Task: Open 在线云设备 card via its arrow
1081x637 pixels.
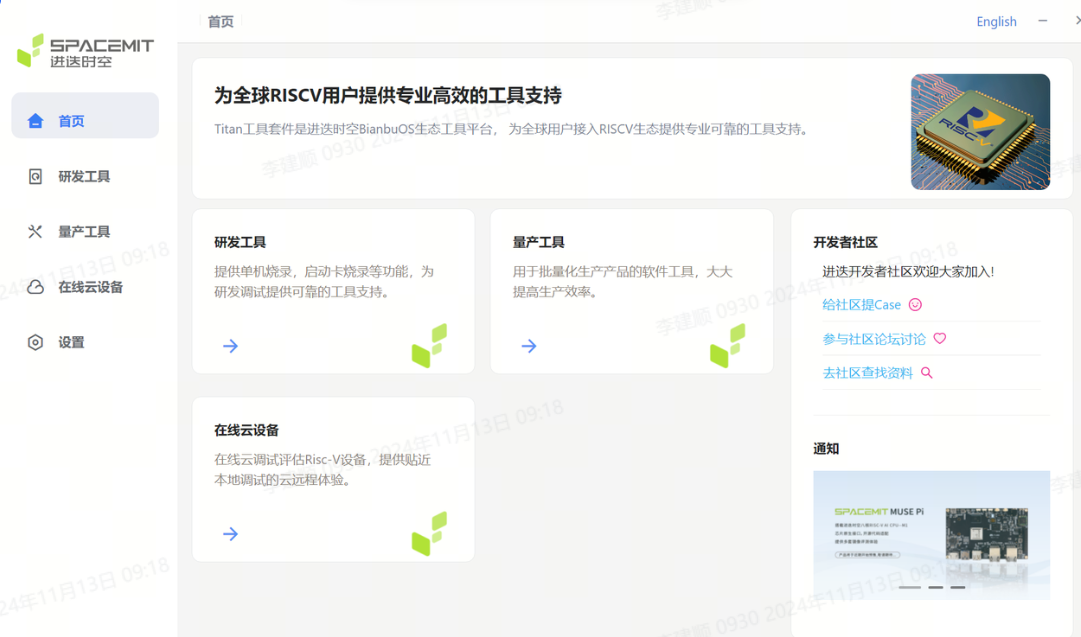Action: click(231, 534)
